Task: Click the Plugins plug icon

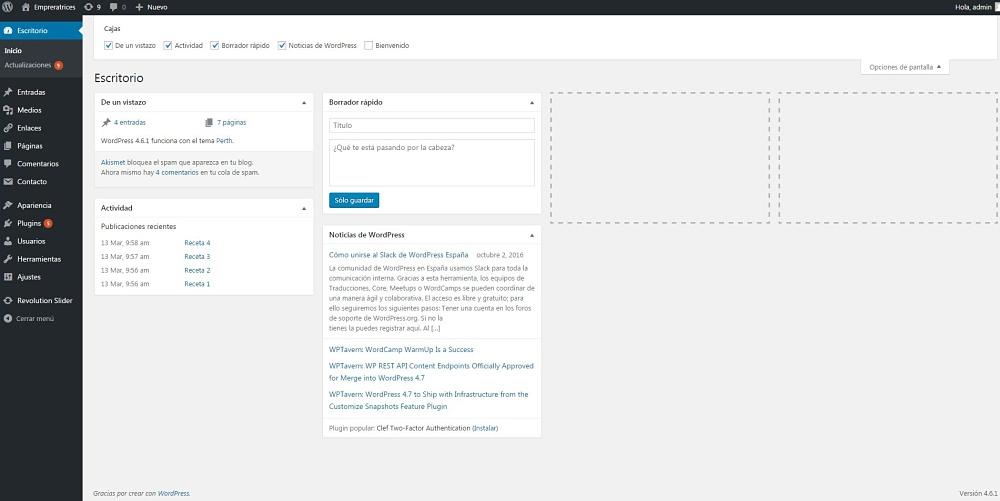Action: pyautogui.click(x=8, y=224)
